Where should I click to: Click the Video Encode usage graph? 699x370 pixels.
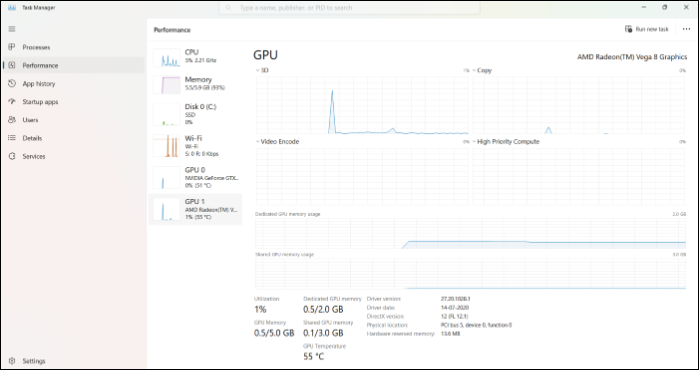(362, 176)
